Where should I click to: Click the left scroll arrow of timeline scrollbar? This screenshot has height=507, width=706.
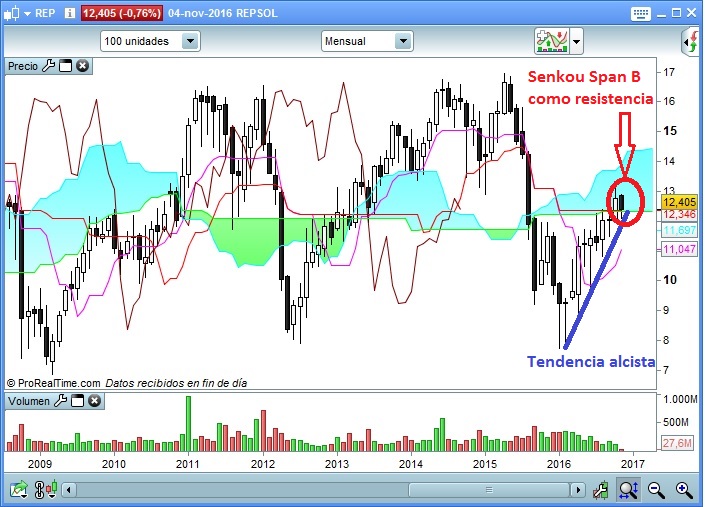click(68, 489)
